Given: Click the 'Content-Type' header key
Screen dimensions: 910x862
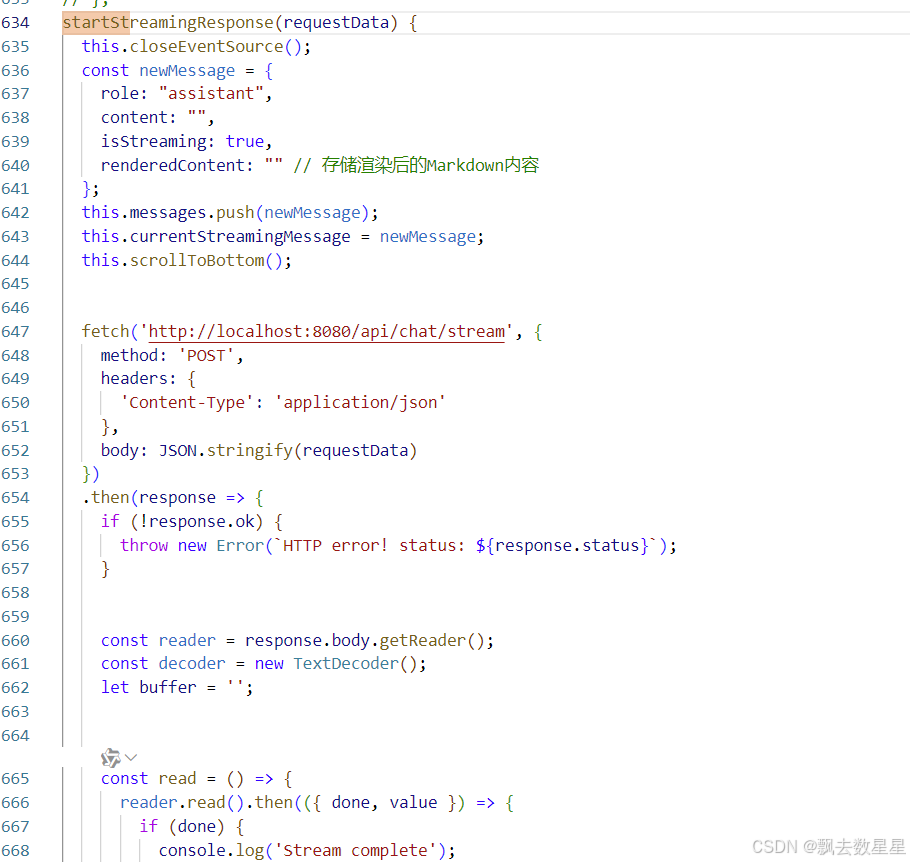Looking at the screenshot, I should [187, 402].
